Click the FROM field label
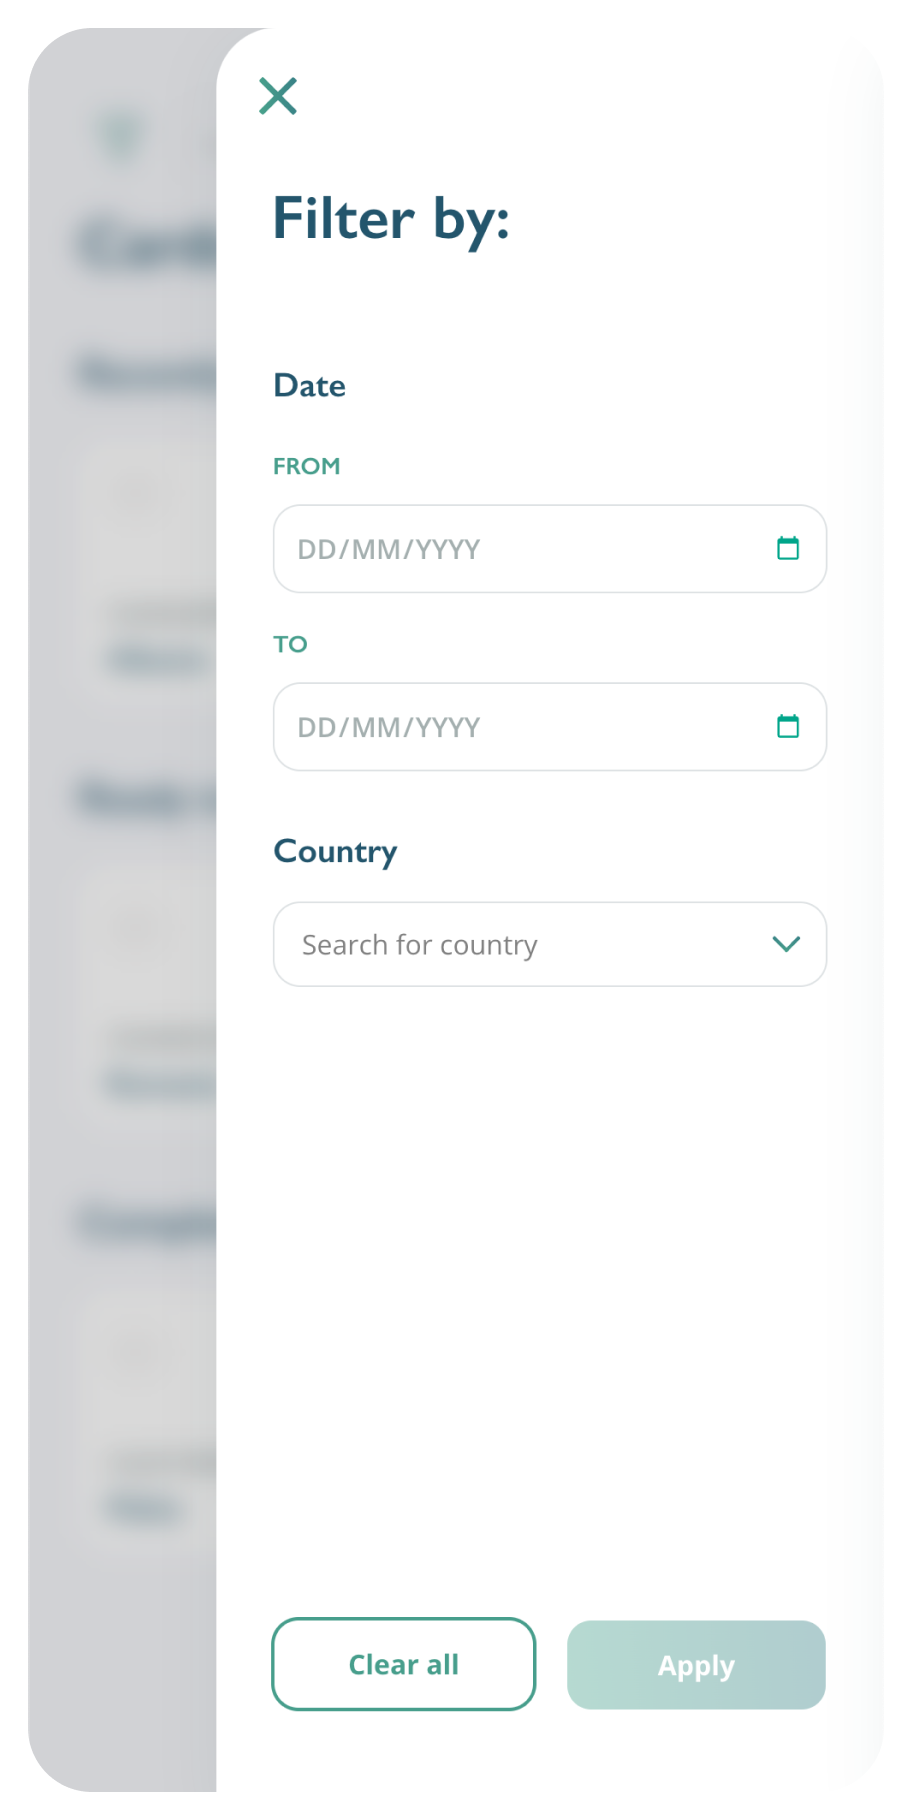 [x=307, y=466]
